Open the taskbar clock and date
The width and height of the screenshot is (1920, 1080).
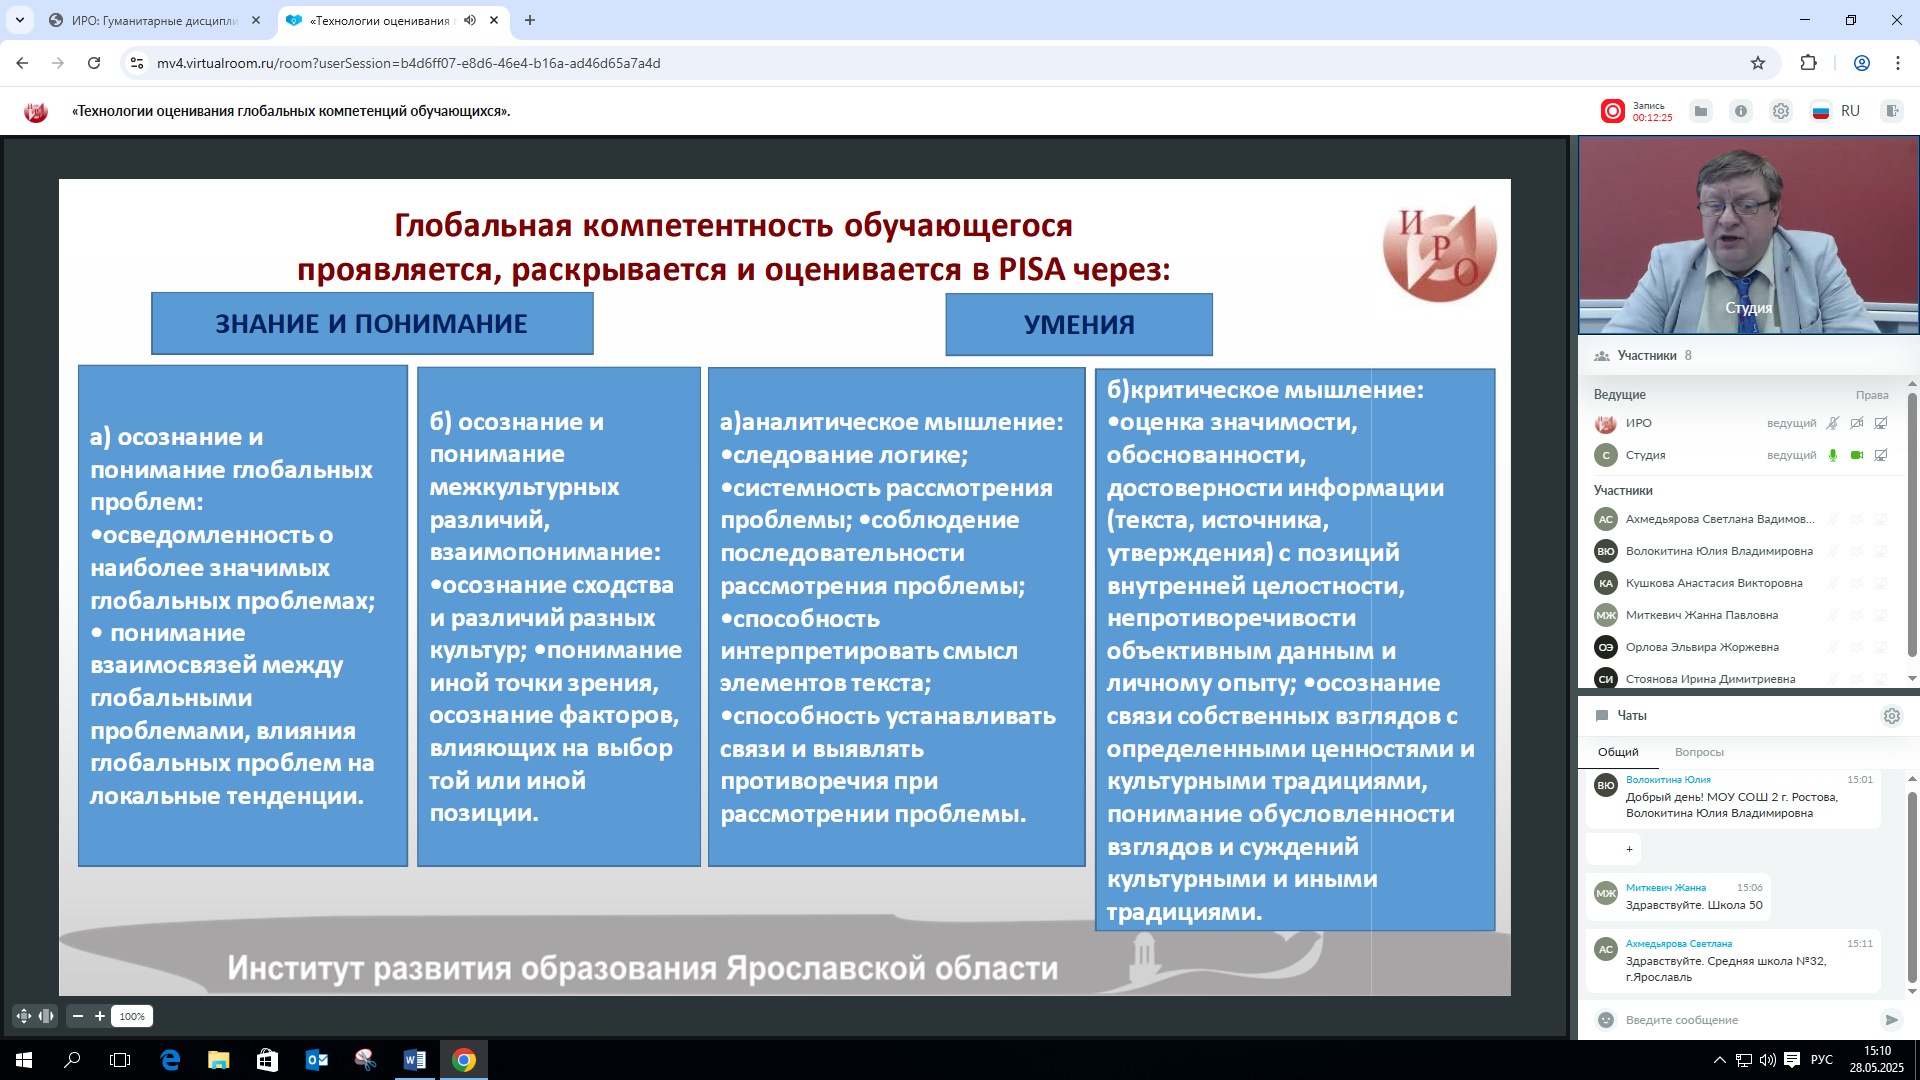1877,1060
